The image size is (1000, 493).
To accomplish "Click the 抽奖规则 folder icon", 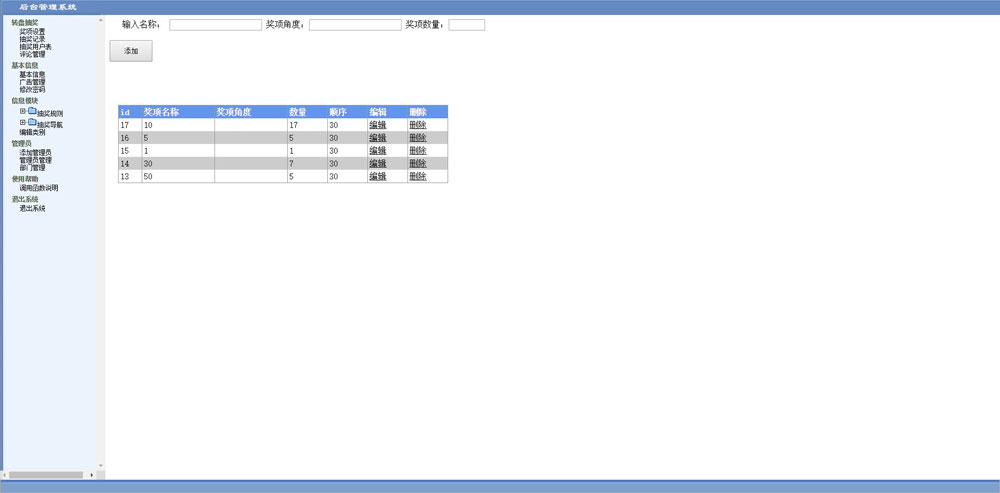I will 32,112.
